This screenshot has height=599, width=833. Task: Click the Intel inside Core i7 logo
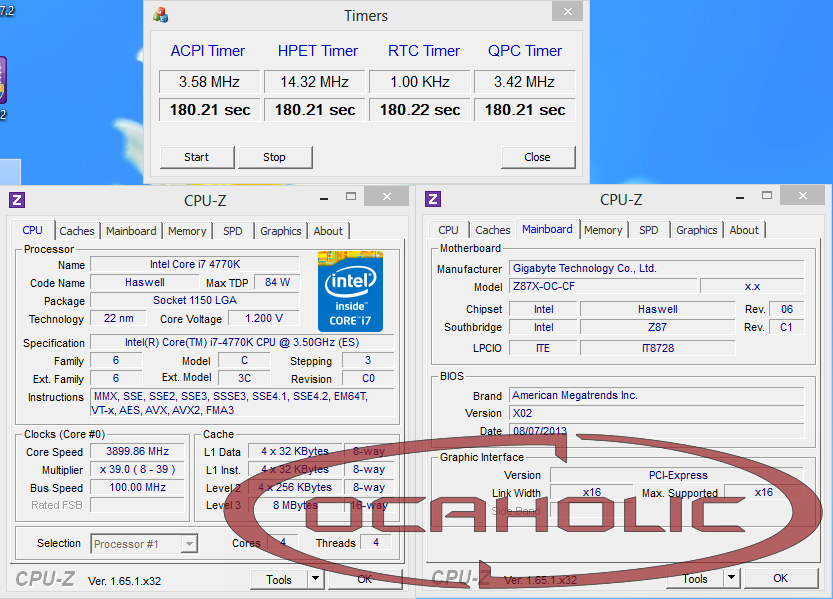coord(350,292)
